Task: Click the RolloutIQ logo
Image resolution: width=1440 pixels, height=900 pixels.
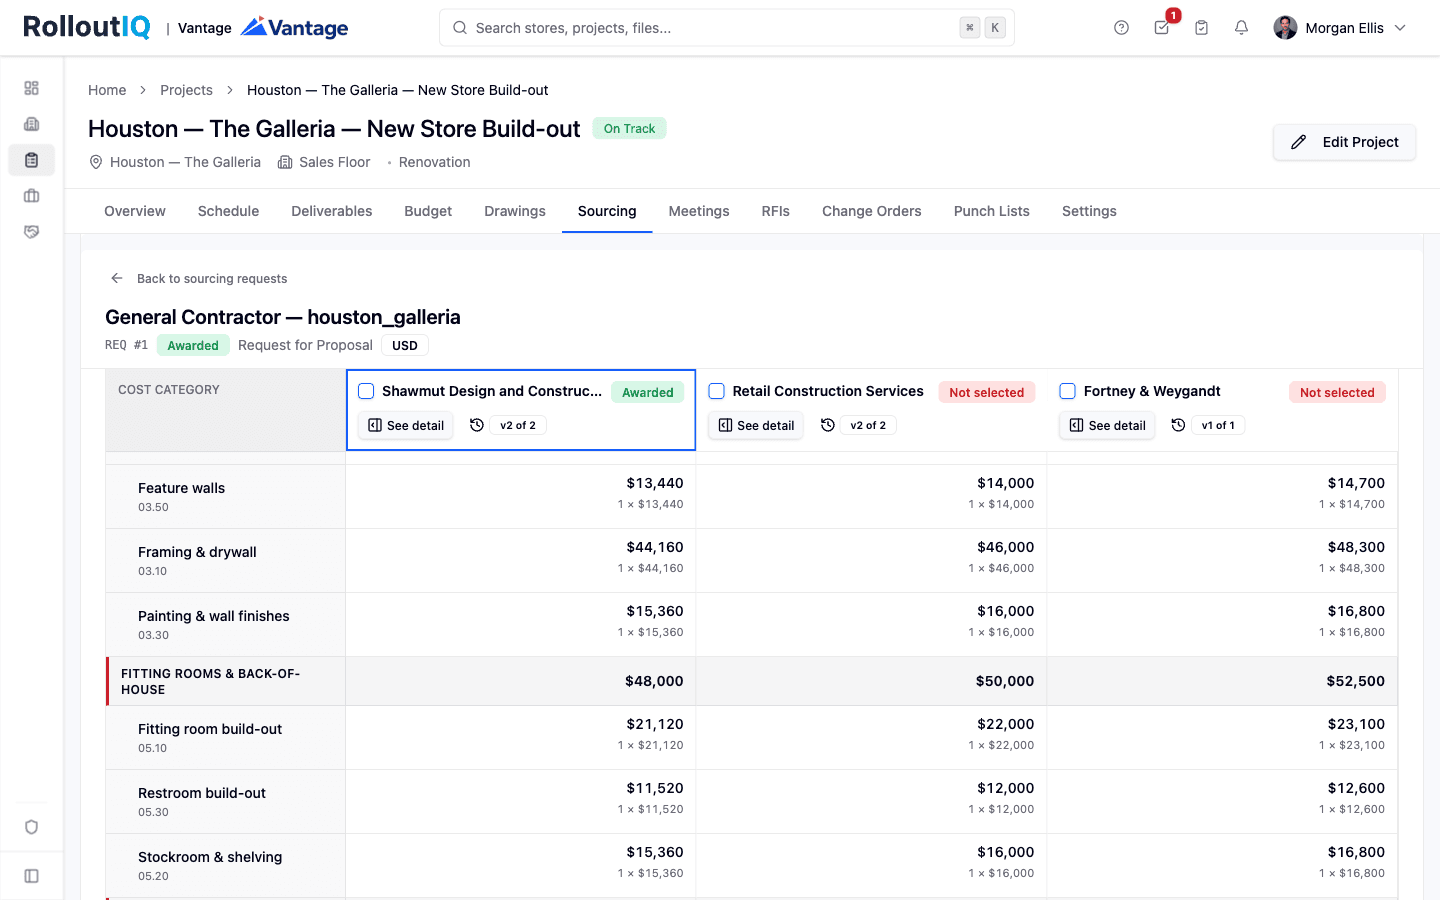Action: pyautogui.click(x=87, y=27)
